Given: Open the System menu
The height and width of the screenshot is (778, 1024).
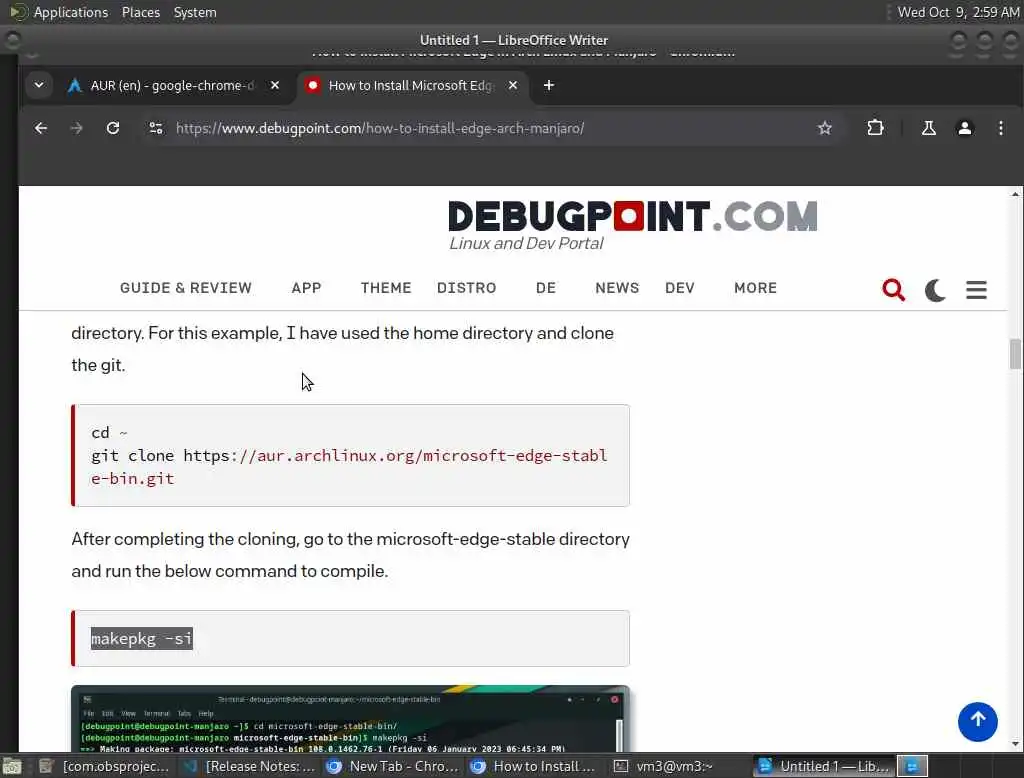Looking at the screenshot, I should click(x=195, y=12).
